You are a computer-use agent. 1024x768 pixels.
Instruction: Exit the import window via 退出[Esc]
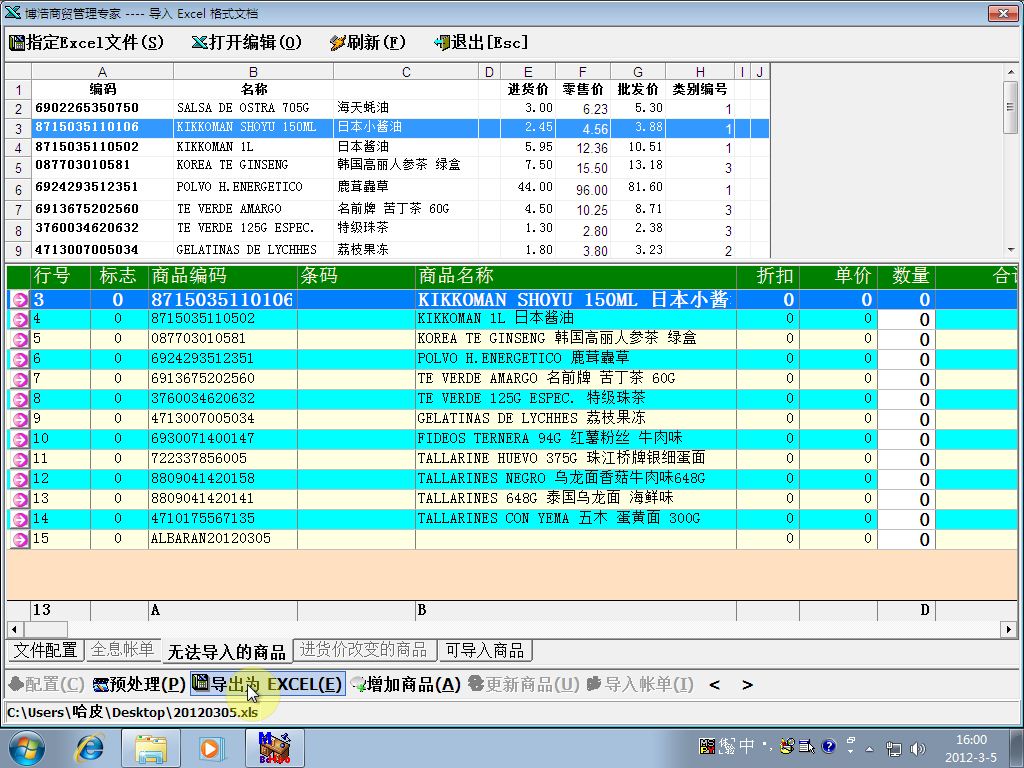(481, 43)
